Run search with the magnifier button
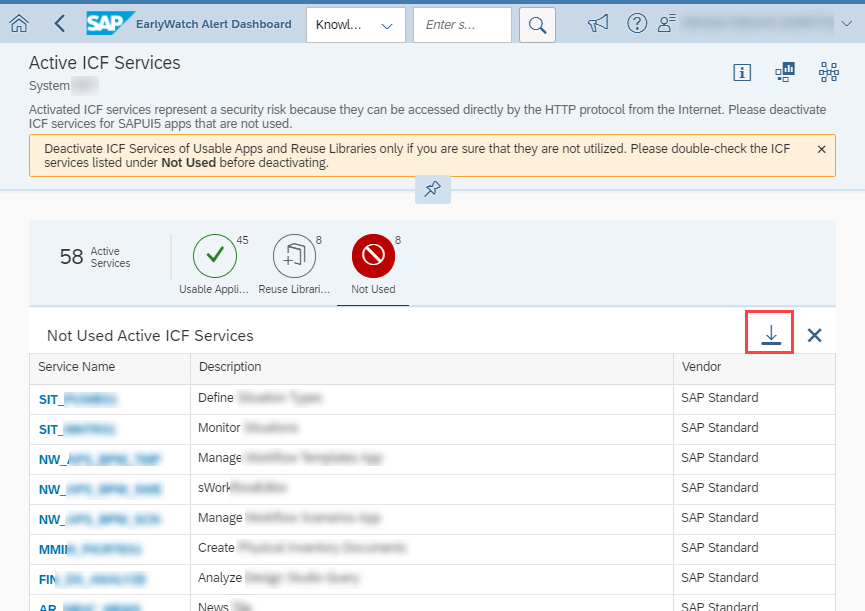This screenshot has height=611, width=865. pyautogui.click(x=537, y=25)
